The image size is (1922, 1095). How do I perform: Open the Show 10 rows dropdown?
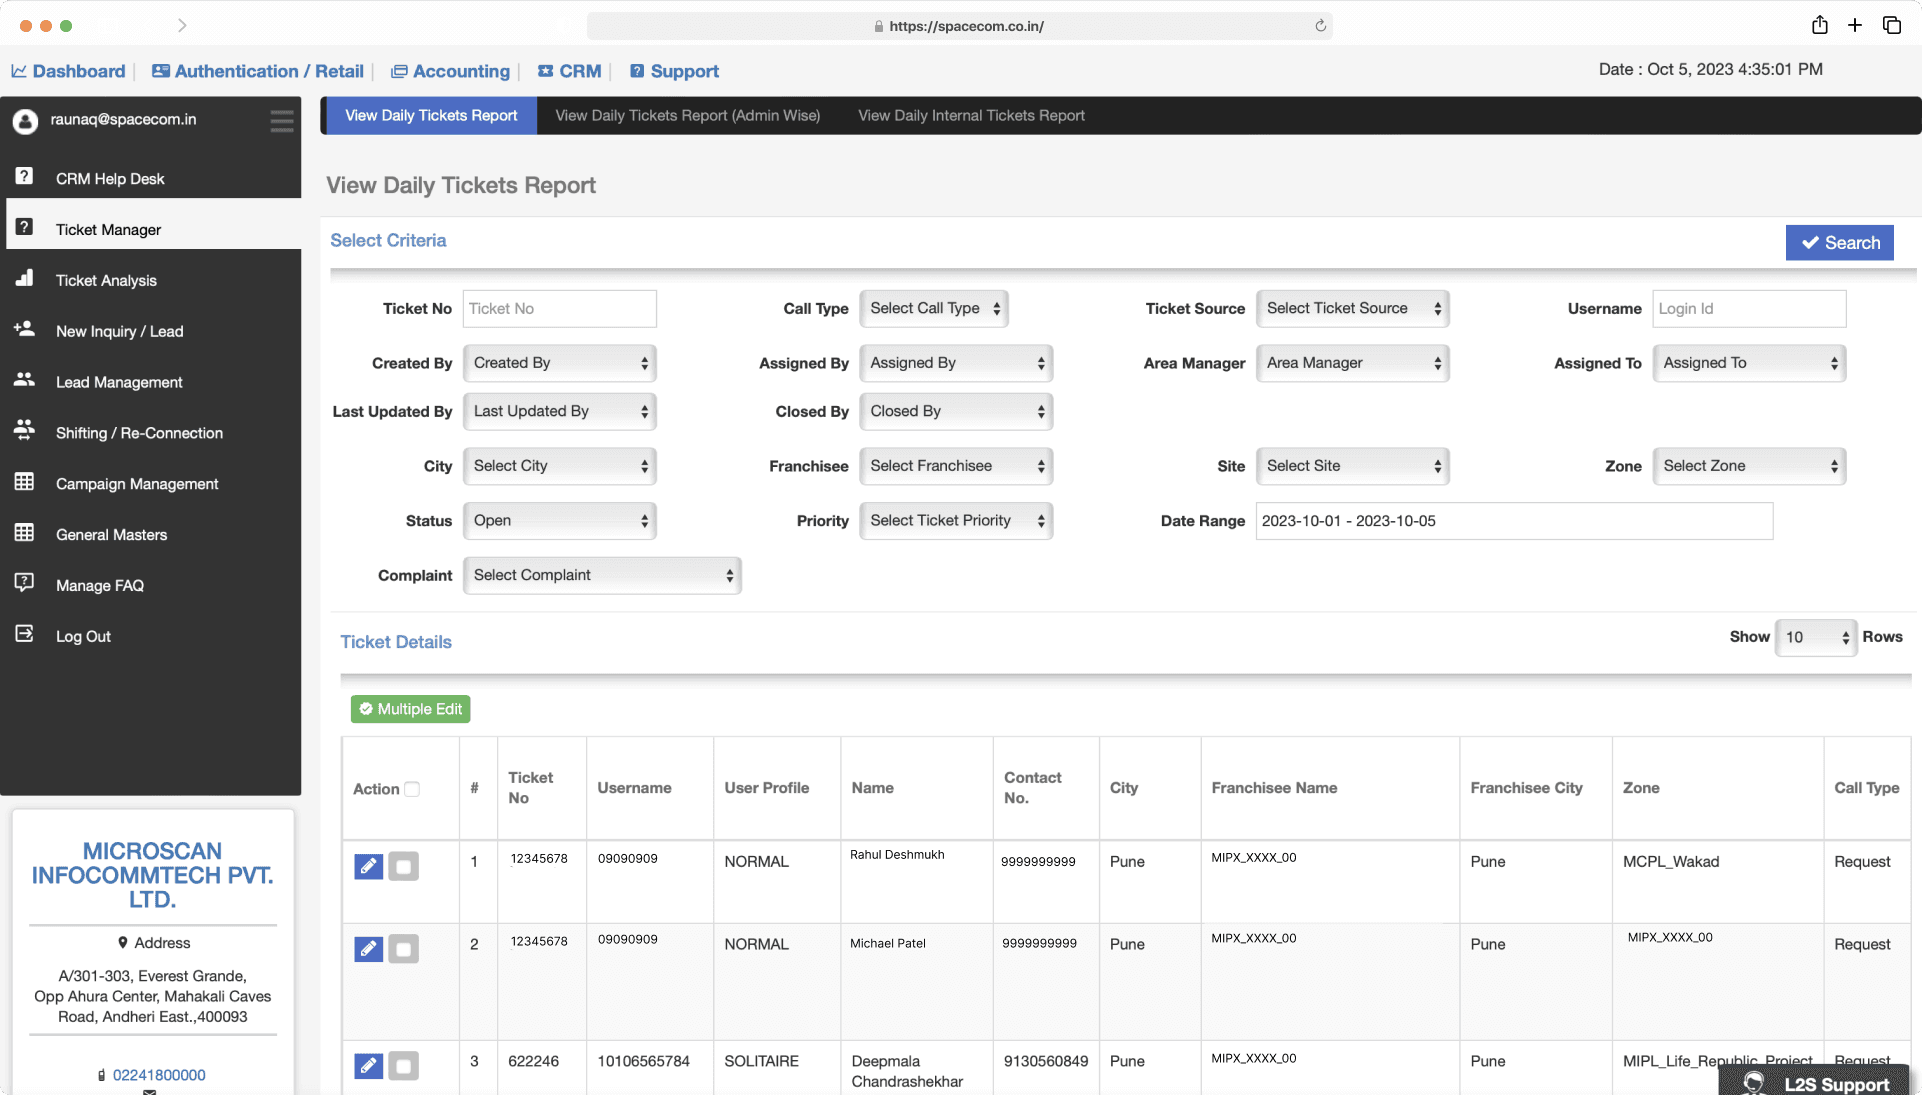(x=1816, y=637)
